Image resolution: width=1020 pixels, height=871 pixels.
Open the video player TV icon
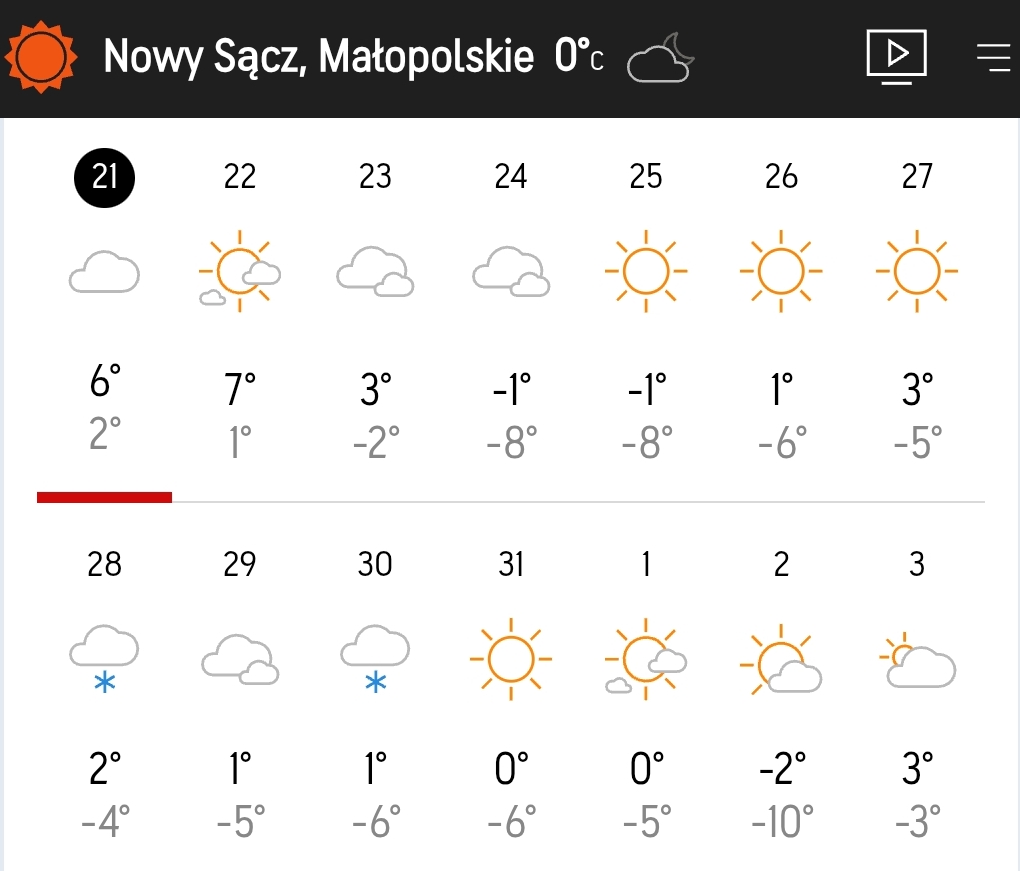896,57
